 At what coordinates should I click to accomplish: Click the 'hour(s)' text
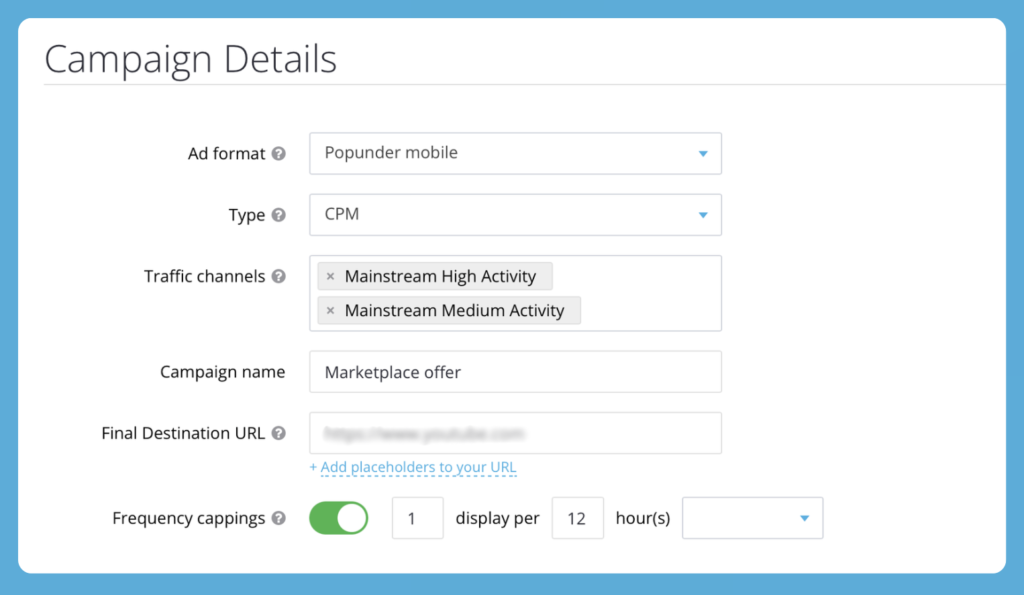click(643, 518)
